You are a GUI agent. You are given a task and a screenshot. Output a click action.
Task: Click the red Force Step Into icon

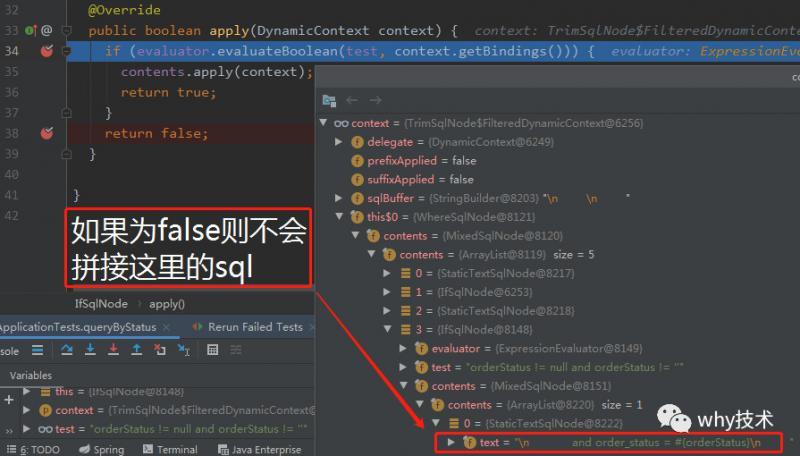click(113, 349)
